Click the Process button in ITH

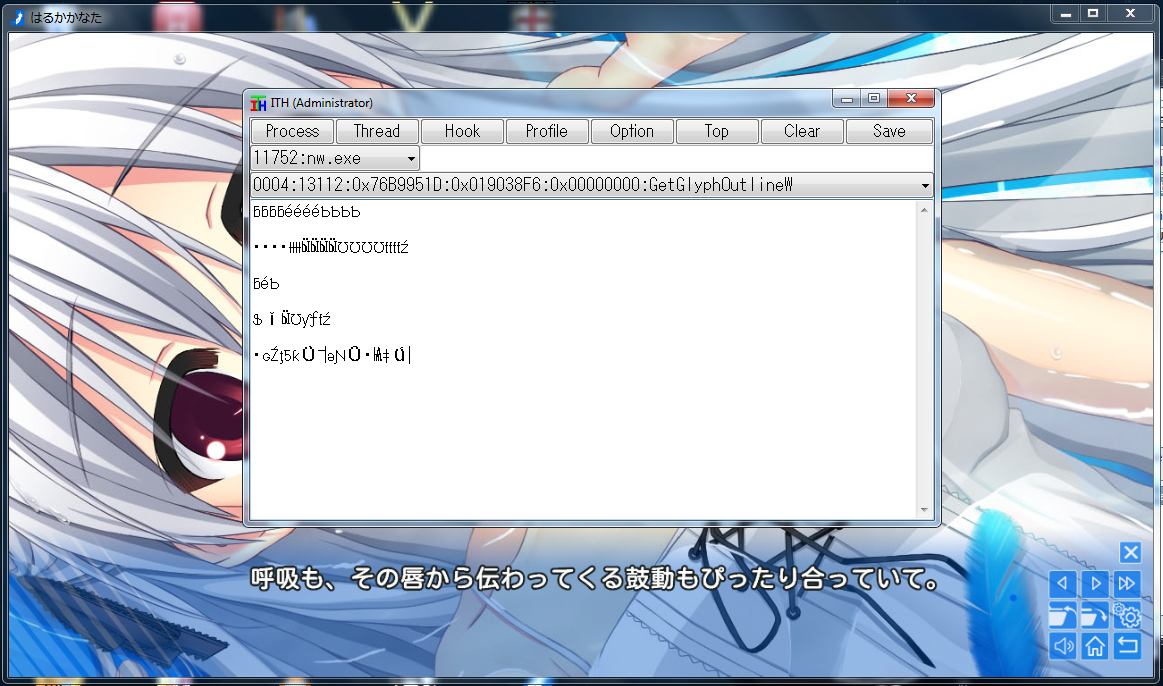292,131
